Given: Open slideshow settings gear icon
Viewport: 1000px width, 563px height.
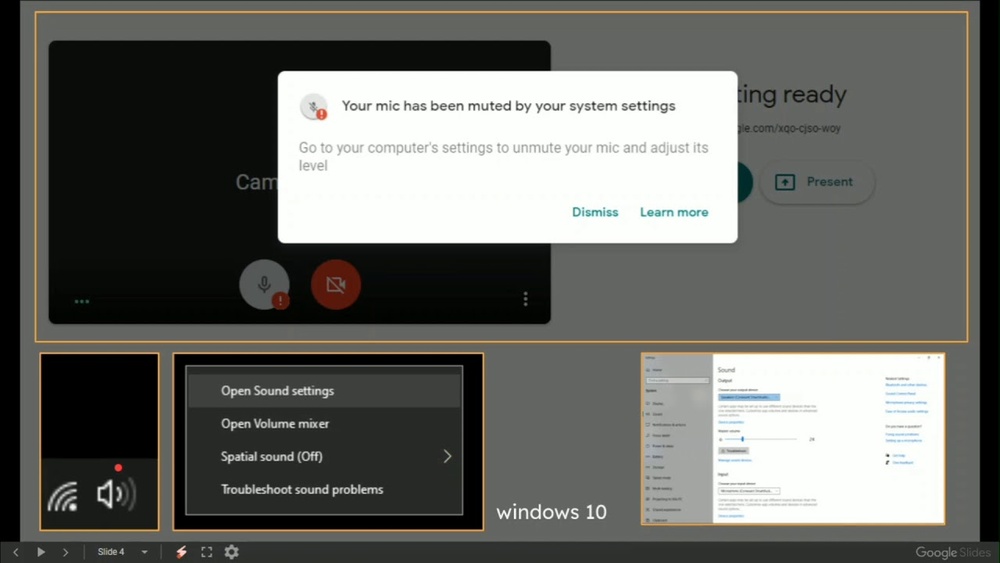Looking at the screenshot, I should pyautogui.click(x=232, y=552).
